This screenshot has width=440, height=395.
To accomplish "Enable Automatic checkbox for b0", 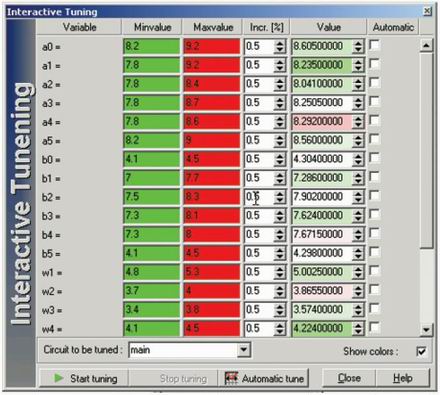I will [x=375, y=158].
